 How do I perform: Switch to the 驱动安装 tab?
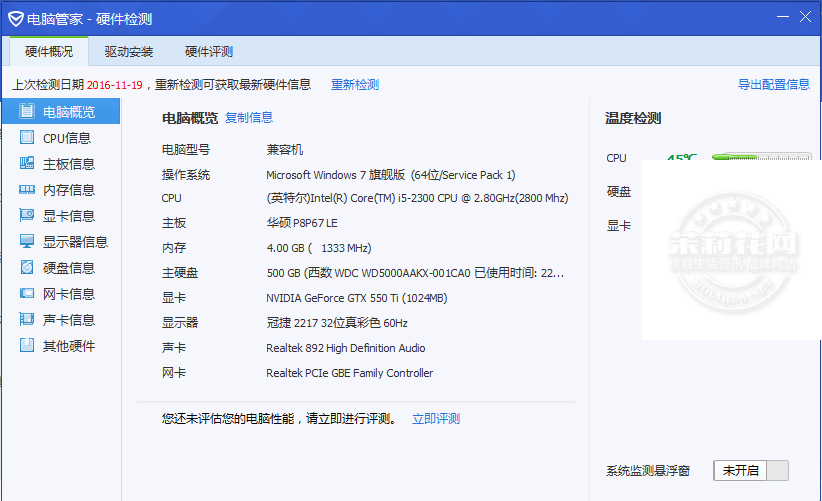coord(128,51)
